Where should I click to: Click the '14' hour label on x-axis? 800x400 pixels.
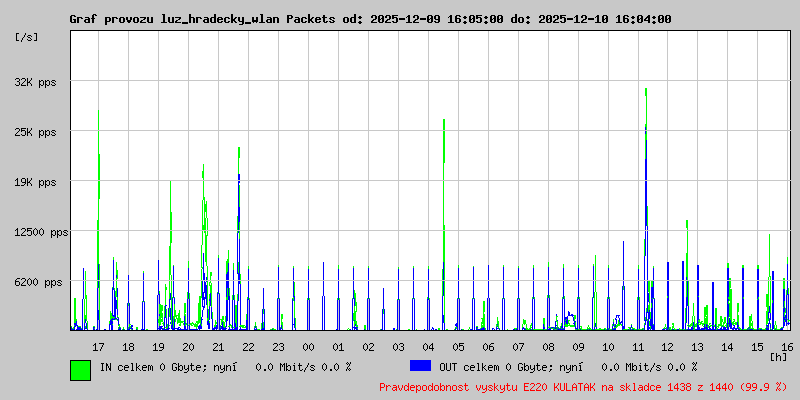pyautogui.click(x=728, y=347)
